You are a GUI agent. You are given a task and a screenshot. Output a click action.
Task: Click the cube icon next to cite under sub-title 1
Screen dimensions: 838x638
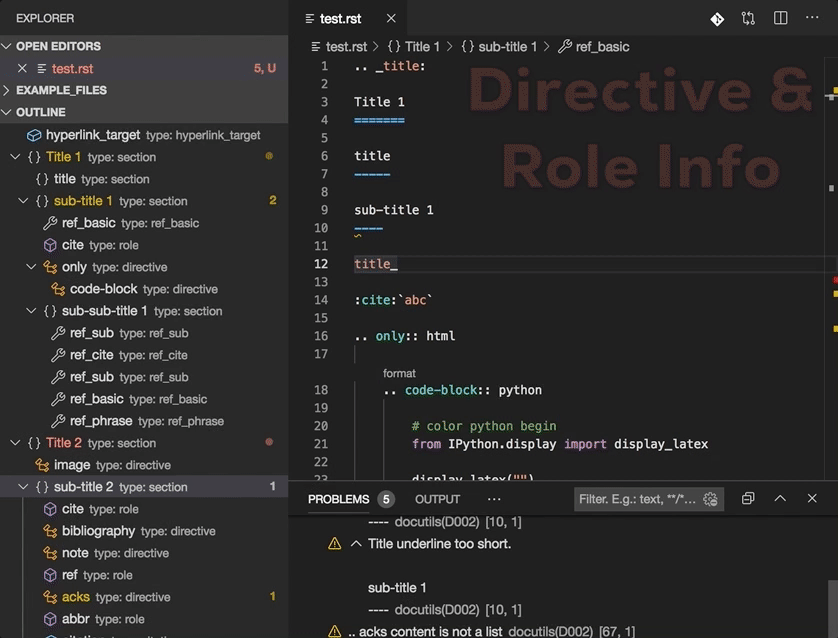point(50,245)
